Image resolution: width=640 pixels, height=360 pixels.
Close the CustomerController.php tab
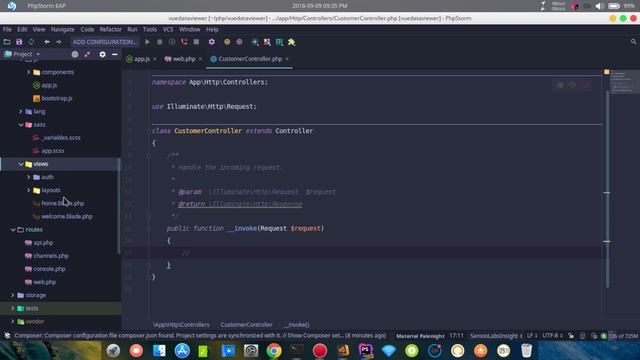point(287,59)
